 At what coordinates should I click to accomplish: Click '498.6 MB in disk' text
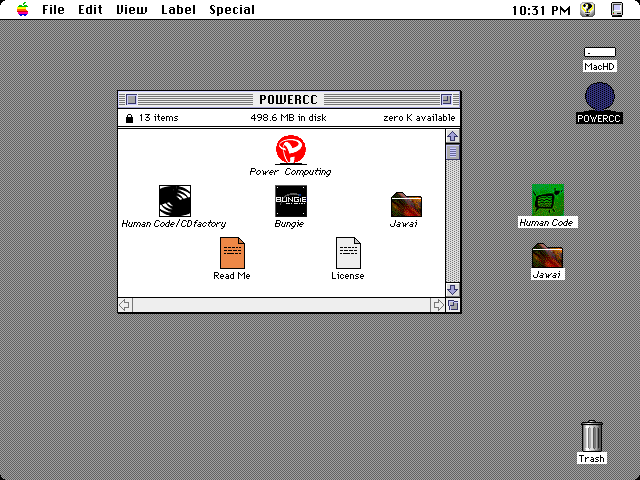288,118
